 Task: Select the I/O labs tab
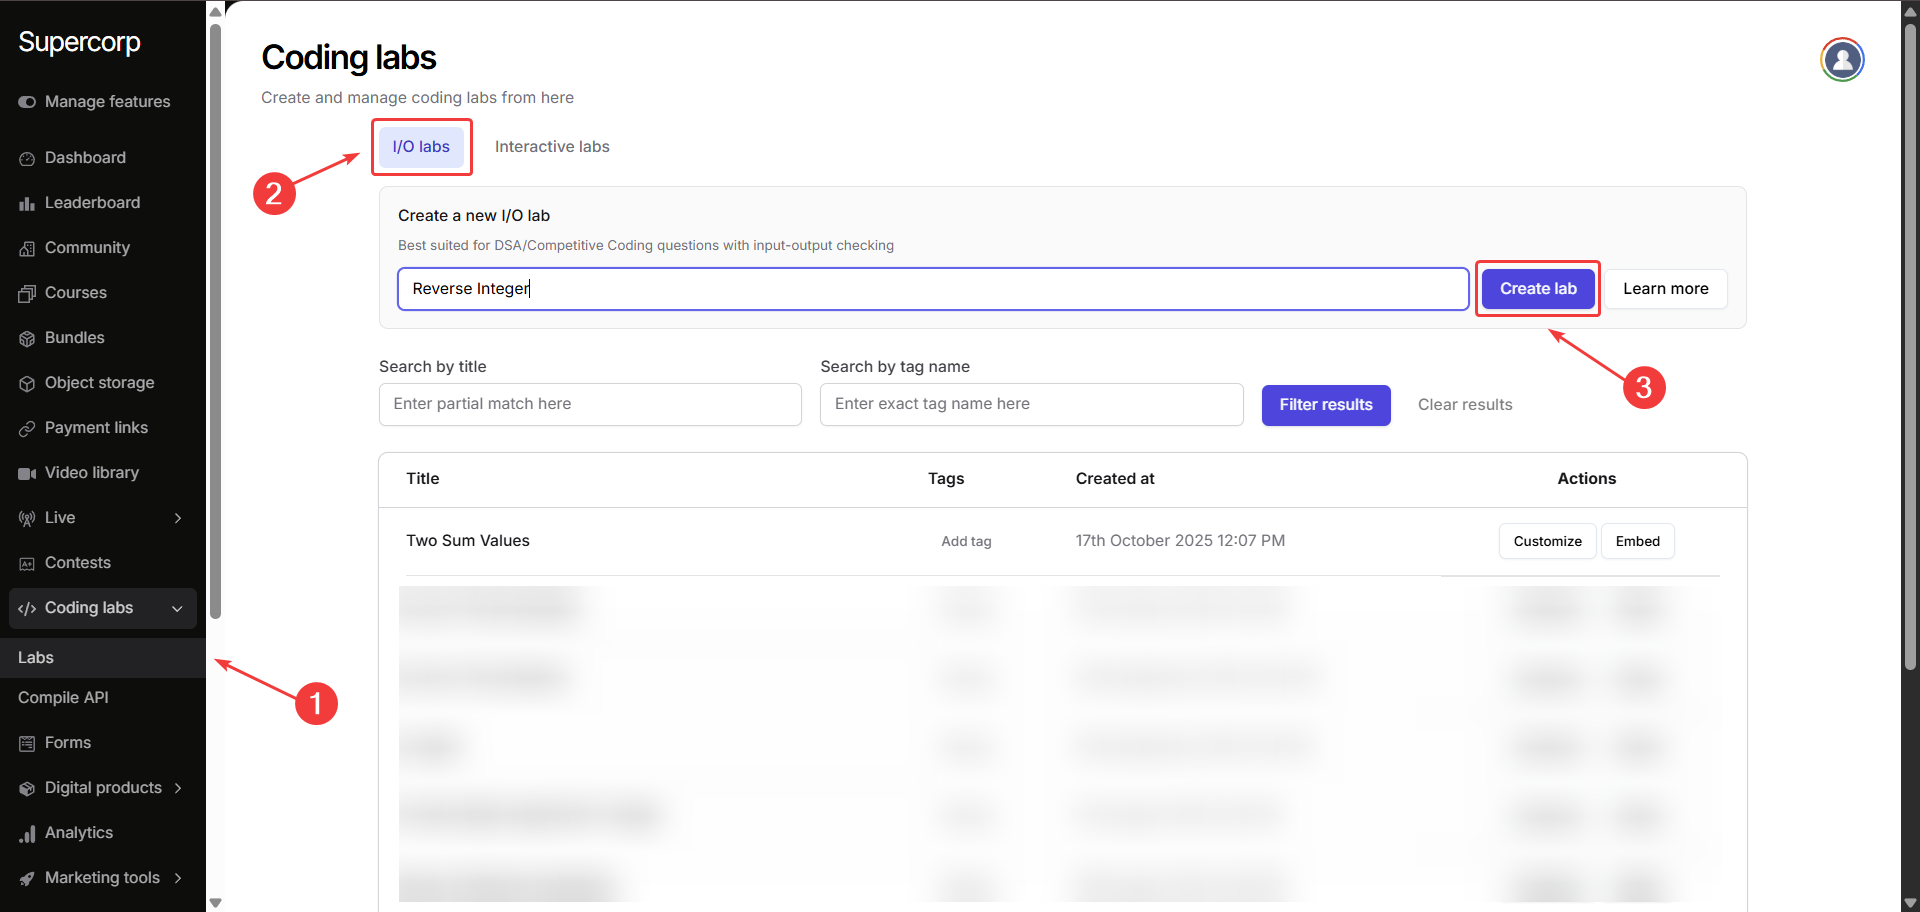(x=421, y=147)
